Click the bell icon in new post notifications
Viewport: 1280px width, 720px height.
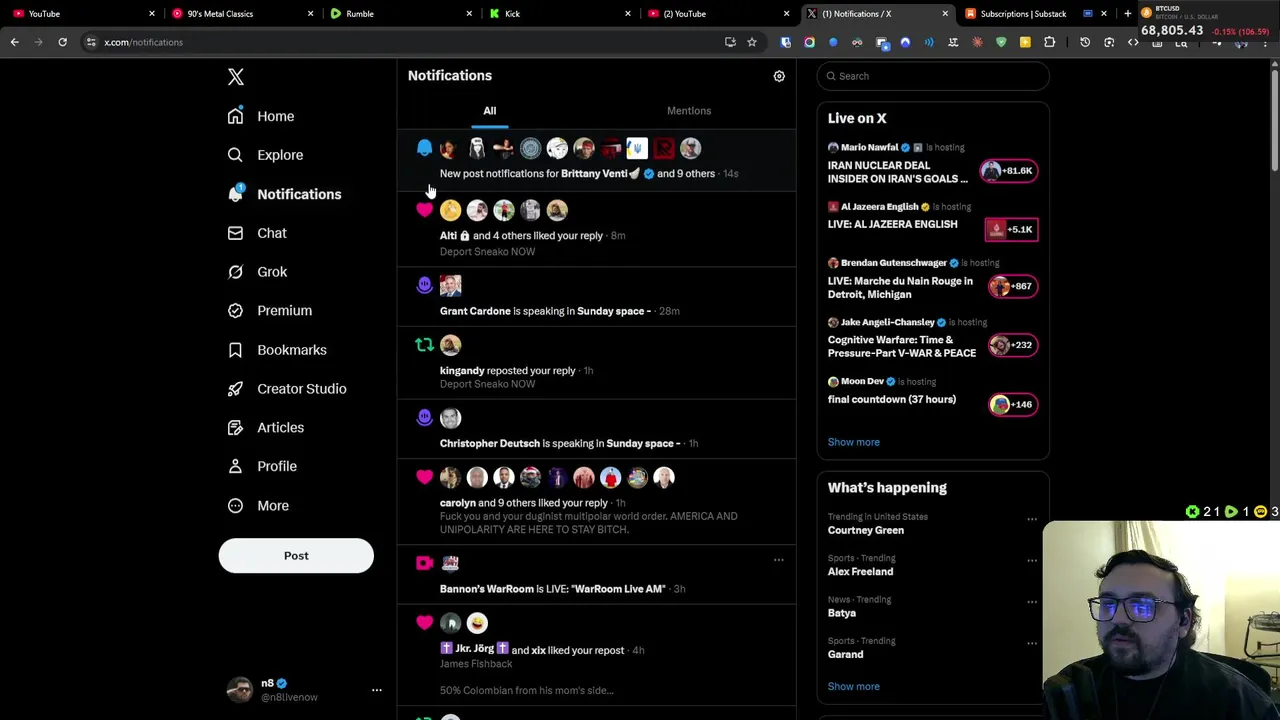tap(424, 149)
